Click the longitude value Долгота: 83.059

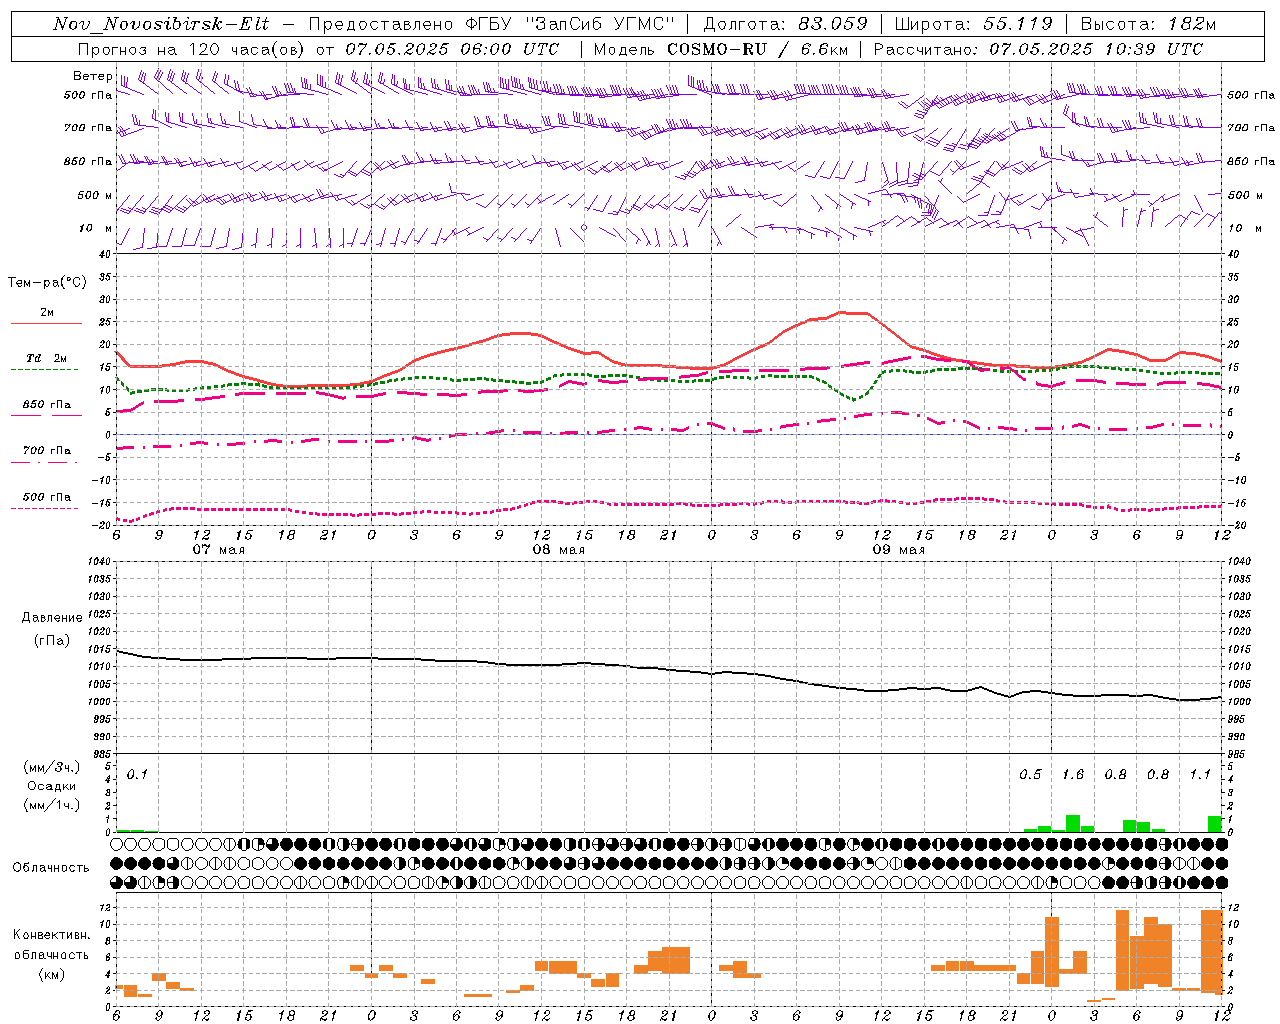point(784,24)
